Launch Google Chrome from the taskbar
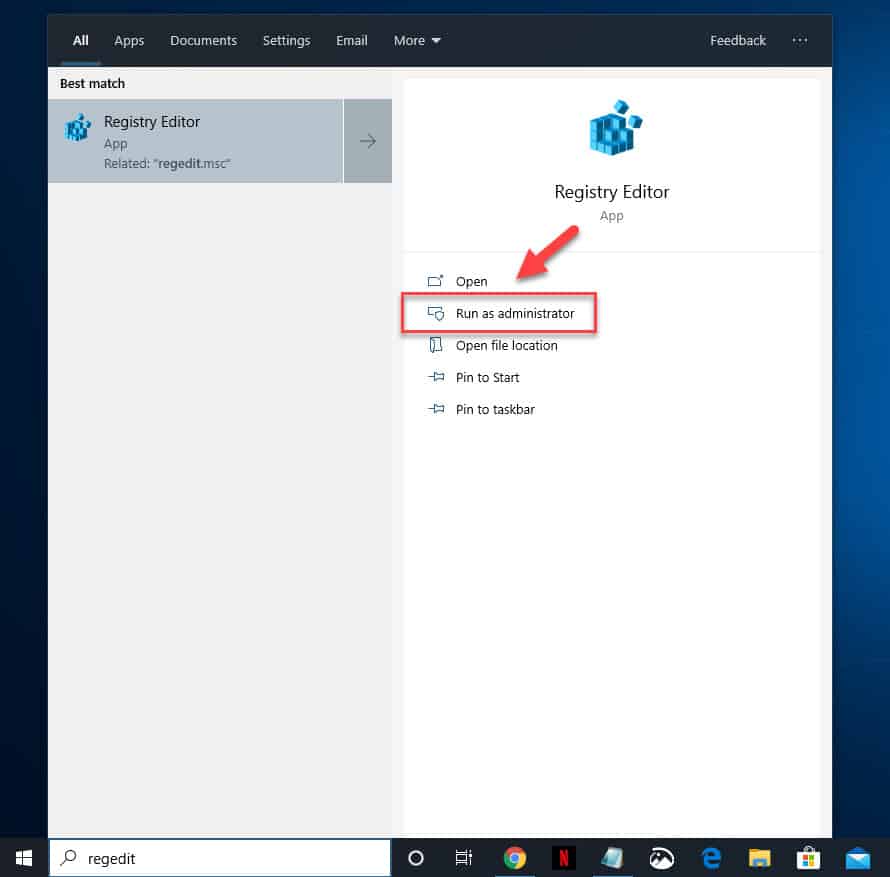Image resolution: width=890 pixels, height=877 pixels. [x=514, y=858]
